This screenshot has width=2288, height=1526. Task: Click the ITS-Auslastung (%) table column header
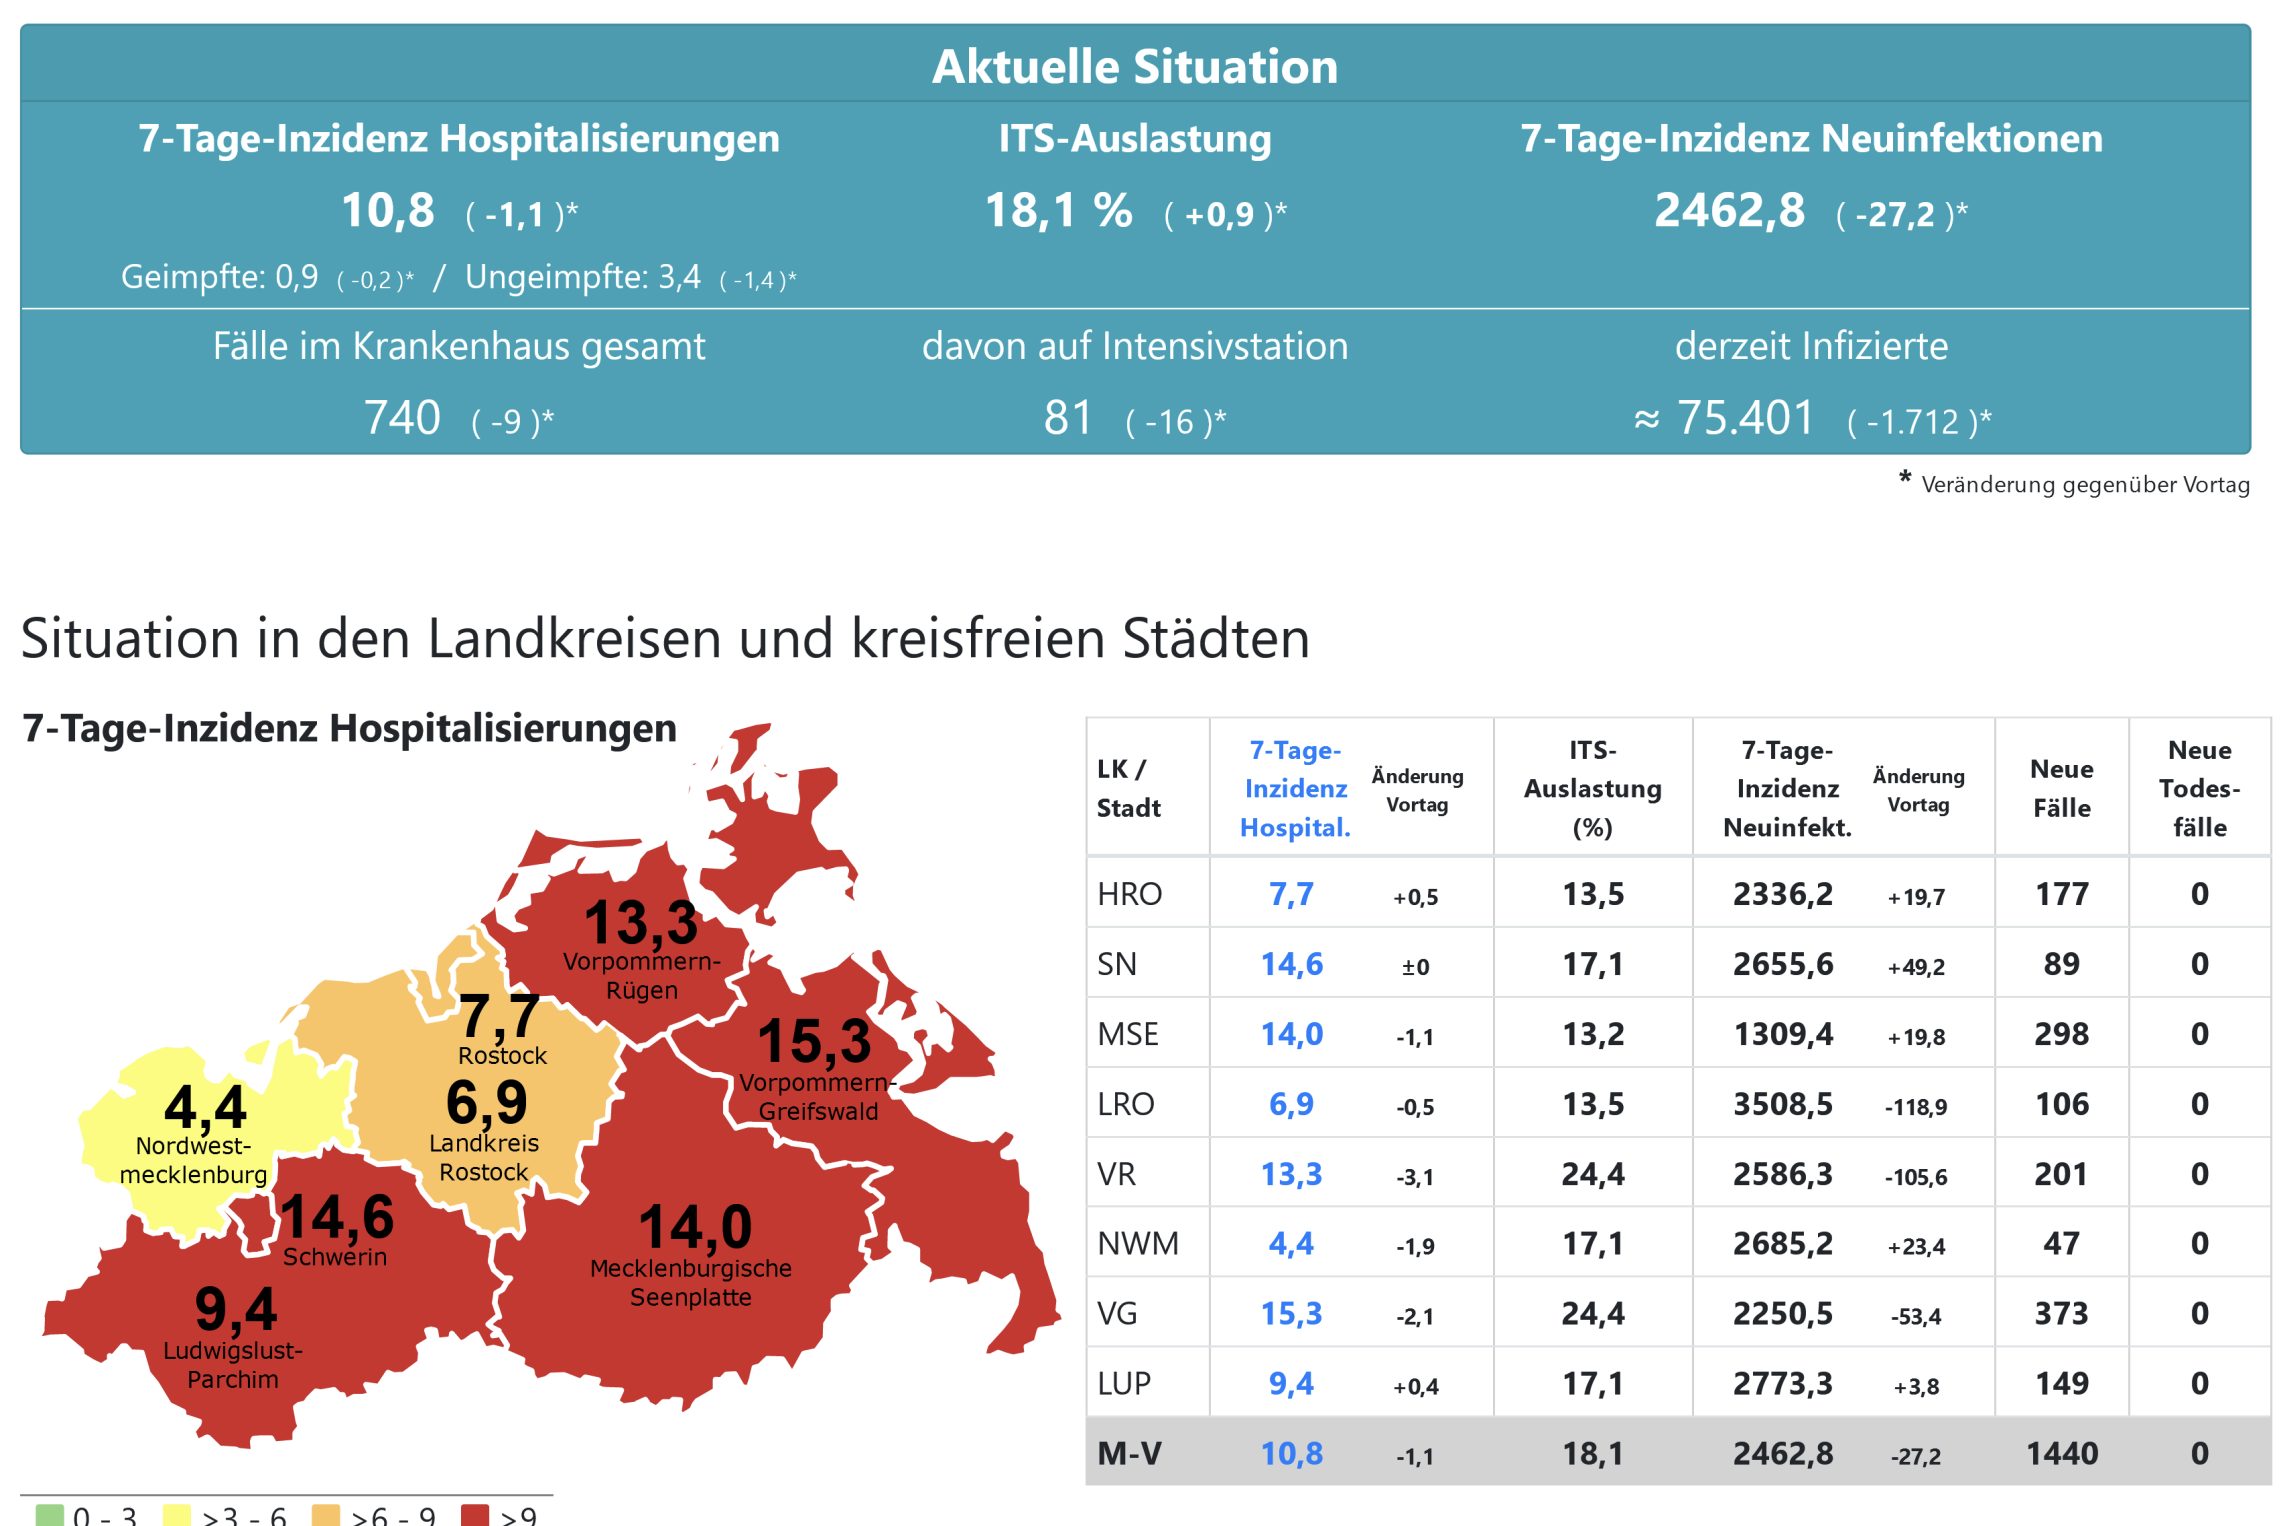point(1592,788)
